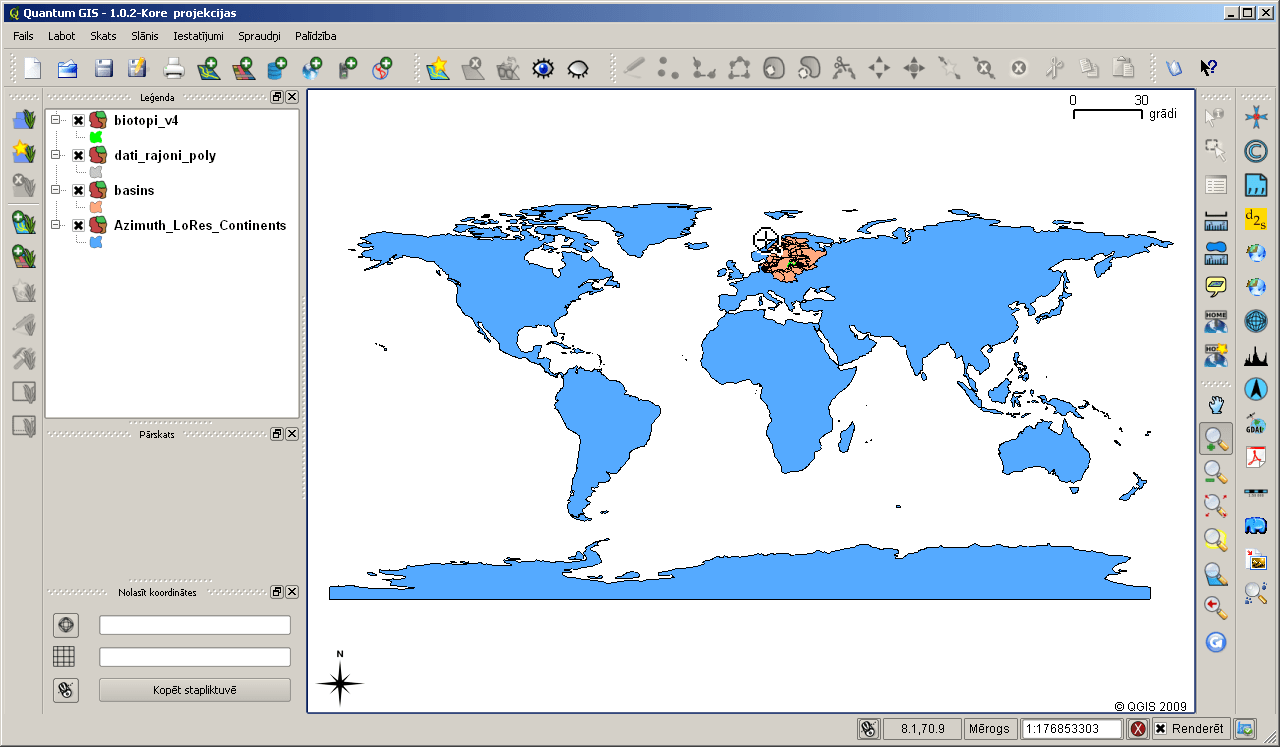Open the GDAL plugin icon

[x=1256, y=422]
